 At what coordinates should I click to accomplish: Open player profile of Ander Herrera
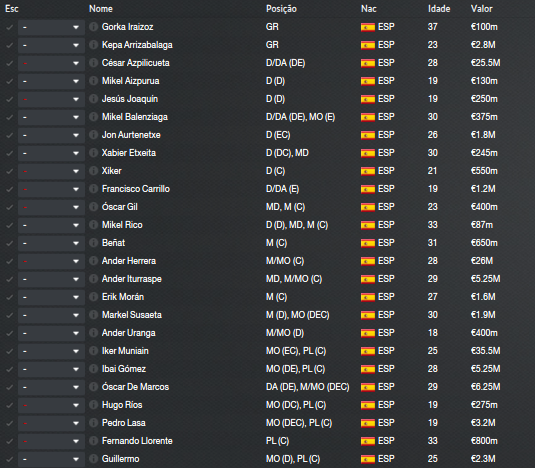[x=129, y=261]
